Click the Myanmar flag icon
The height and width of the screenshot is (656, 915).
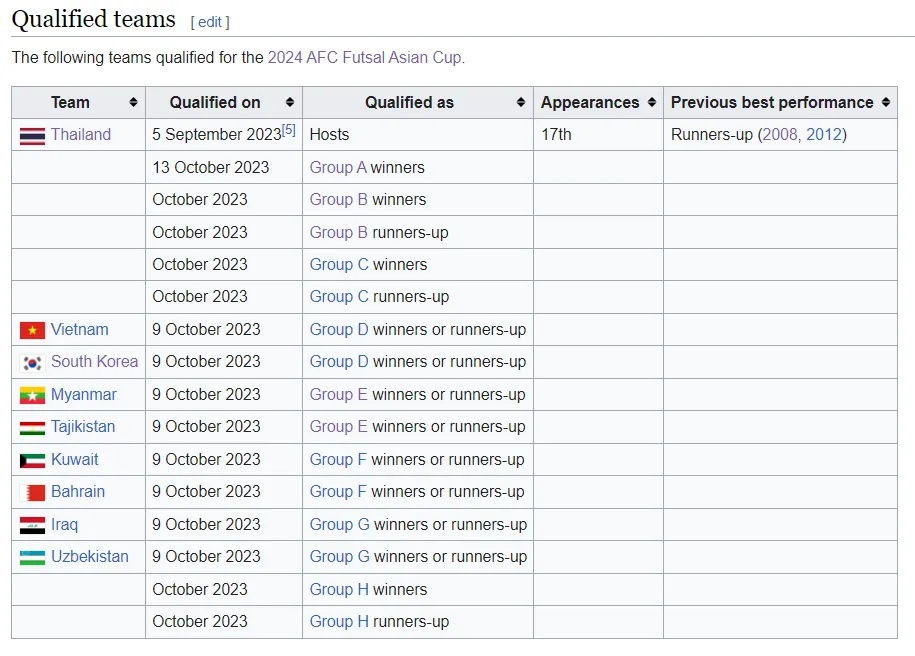32,395
